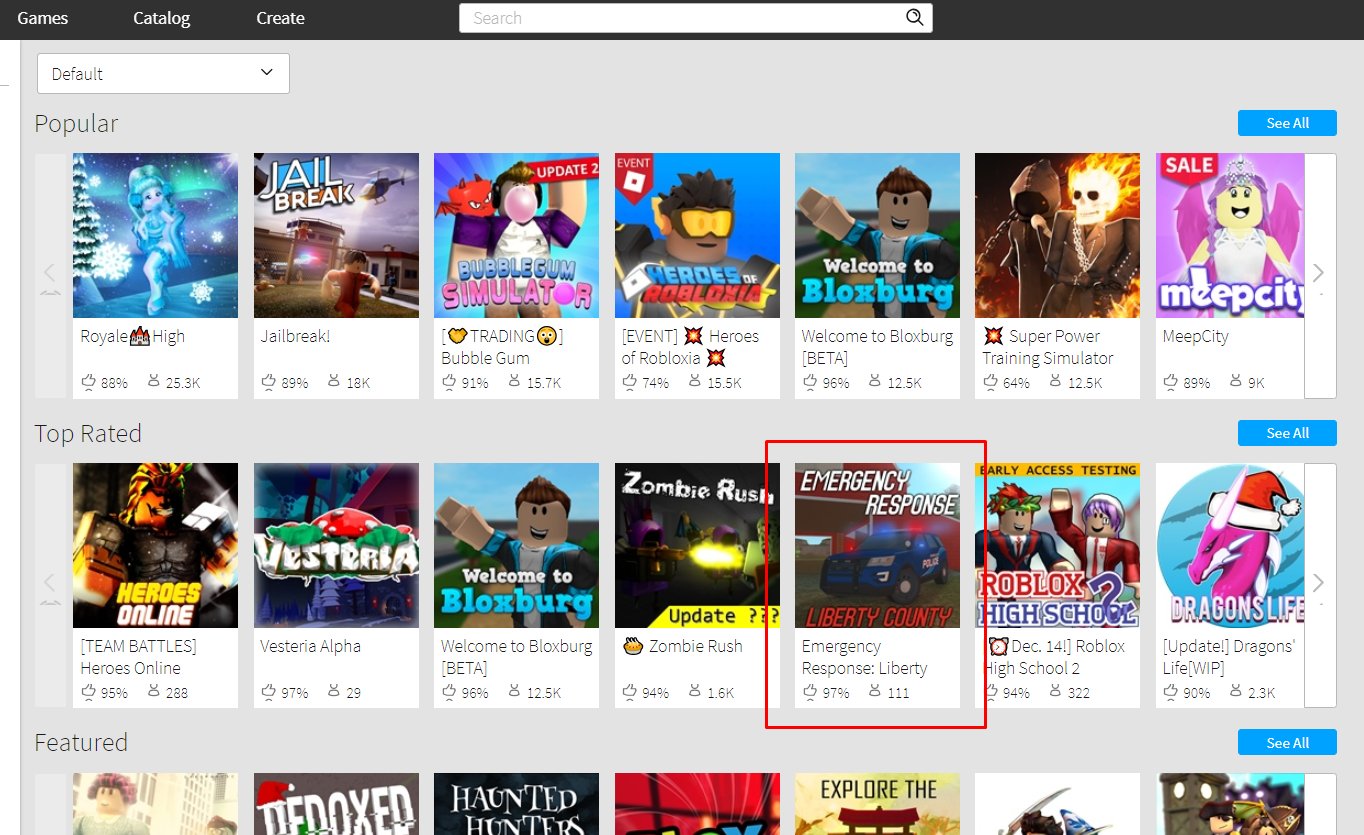Viewport: 1364px width, 835px height.
Task: Click '[TEAM BATTLES] Heroes Online' title
Action: click(139, 657)
